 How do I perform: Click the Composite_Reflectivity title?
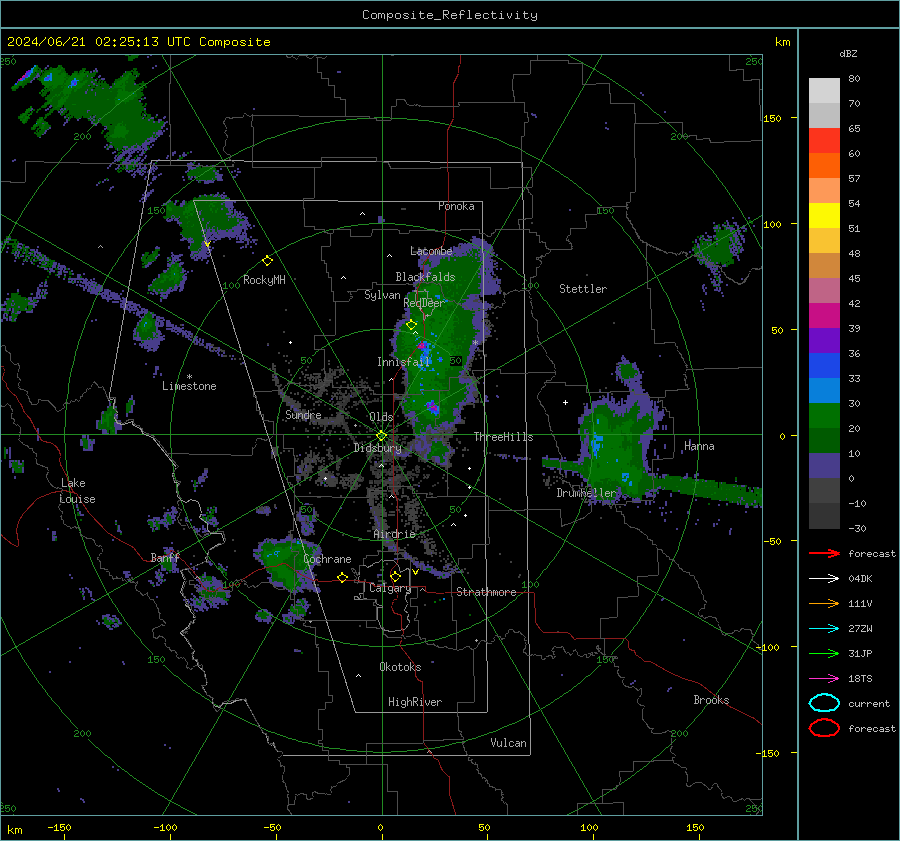(450, 15)
